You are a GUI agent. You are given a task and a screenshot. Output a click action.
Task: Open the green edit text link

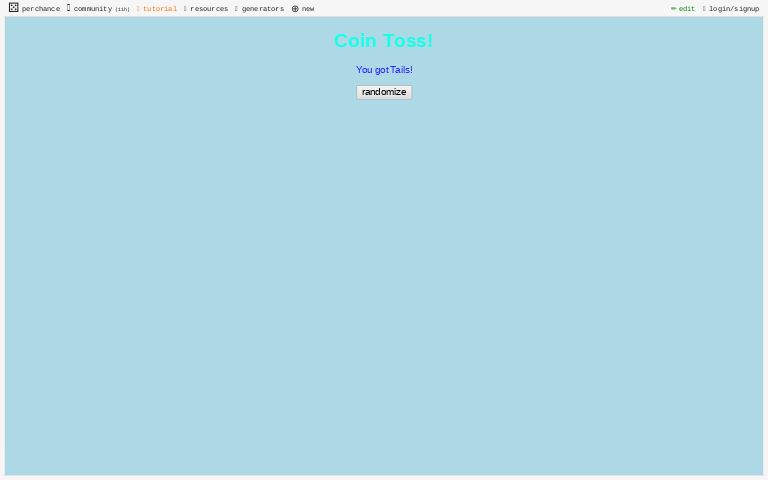[687, 9]
